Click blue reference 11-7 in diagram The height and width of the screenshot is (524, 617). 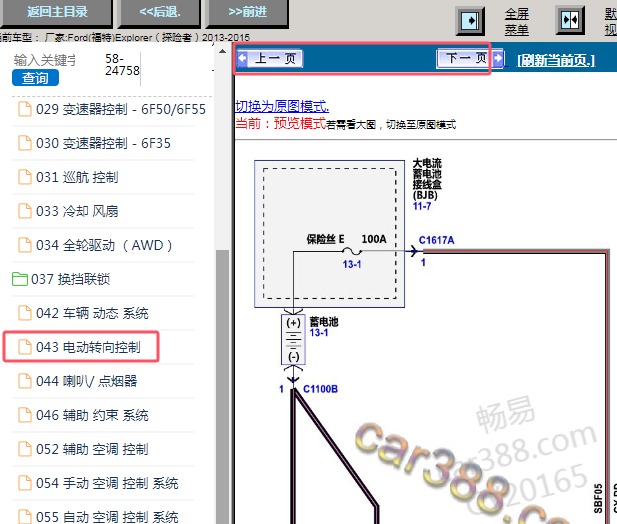tap(422, 206)
